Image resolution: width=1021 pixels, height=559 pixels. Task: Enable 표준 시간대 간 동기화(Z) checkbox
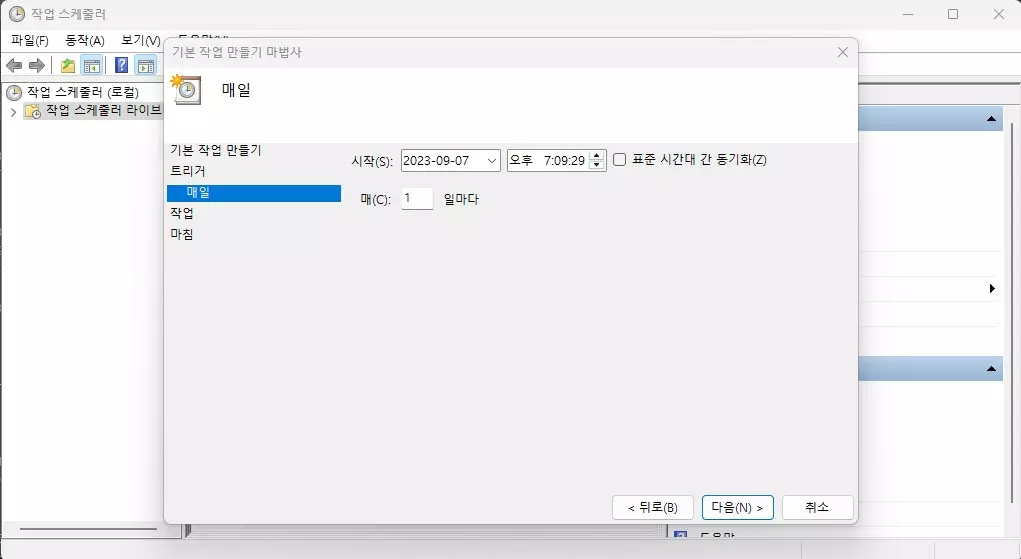[619, 160]
